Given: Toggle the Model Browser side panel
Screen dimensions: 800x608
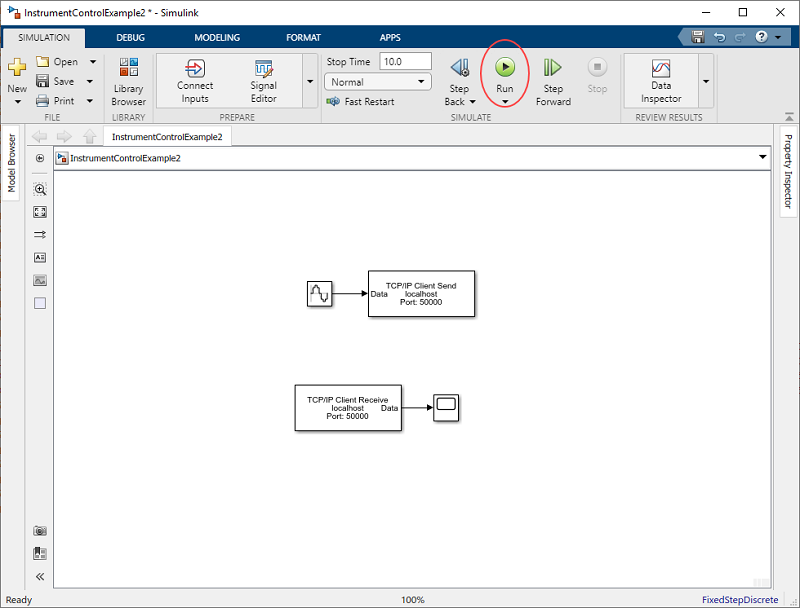Looking at the screenshot, I should (12, 163).
